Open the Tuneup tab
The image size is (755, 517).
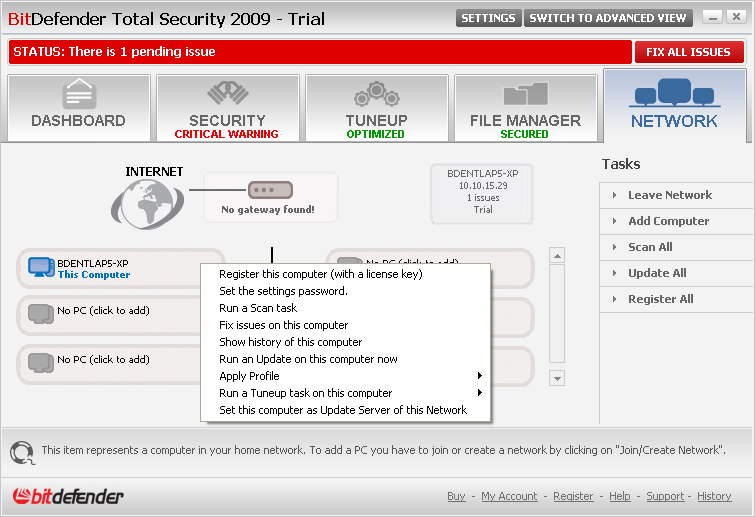pos(377,108)
